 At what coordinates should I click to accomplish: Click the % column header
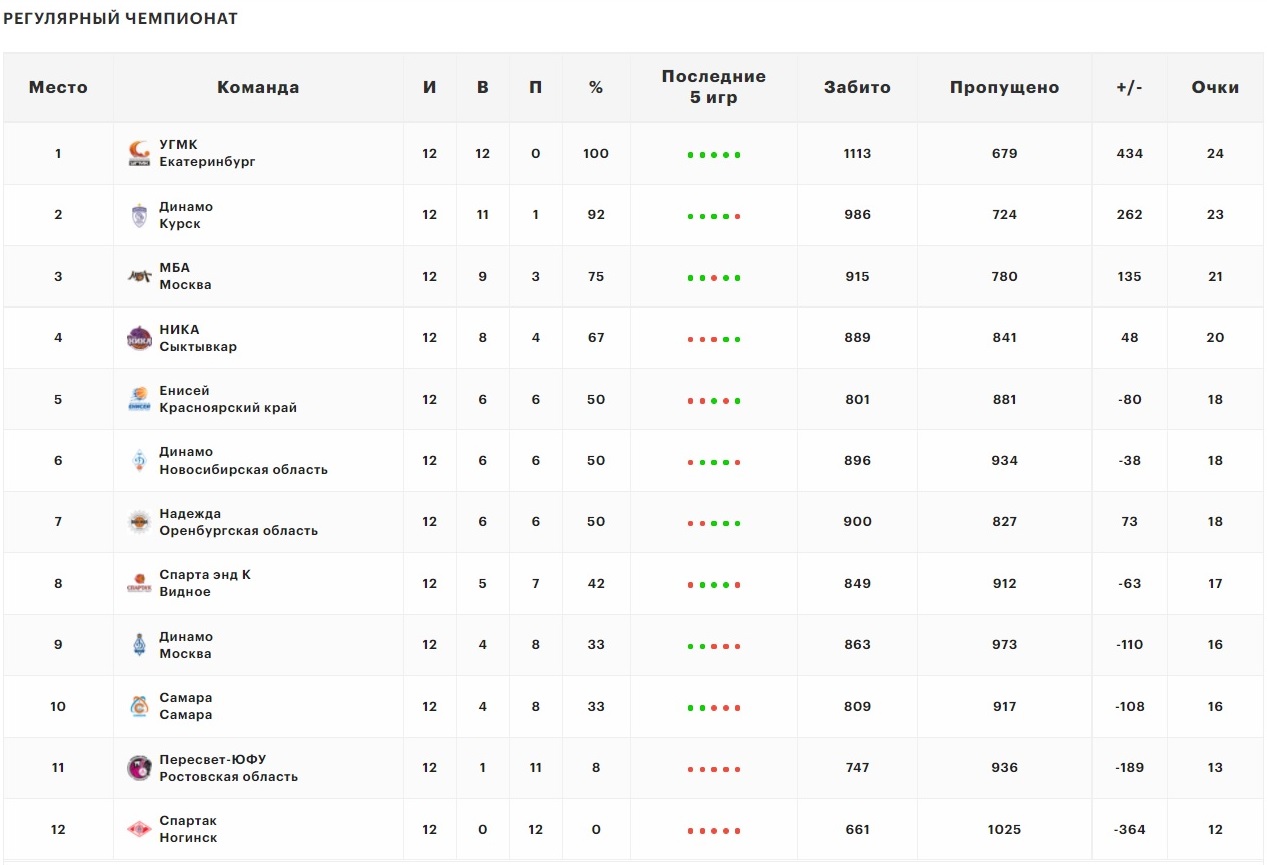pos(596,87)
